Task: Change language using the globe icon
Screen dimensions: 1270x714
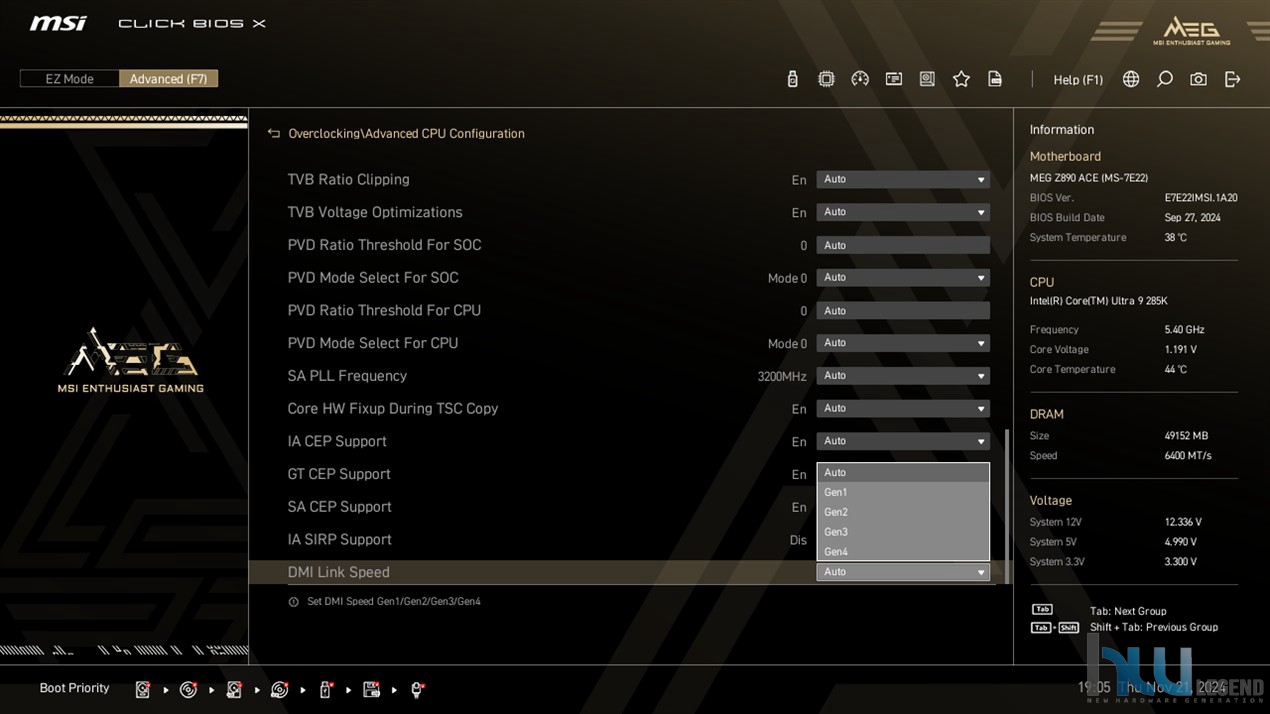Action: coord(1131,79)
